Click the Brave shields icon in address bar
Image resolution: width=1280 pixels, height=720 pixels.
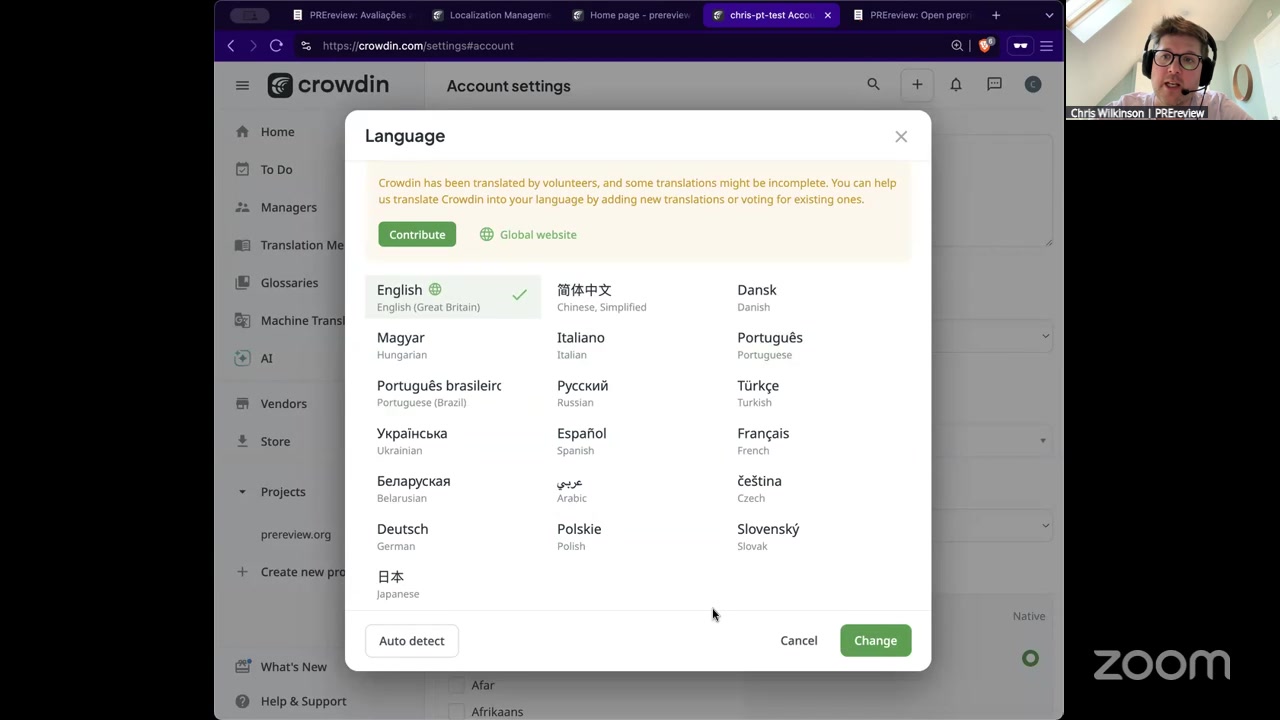coord(985,46)
